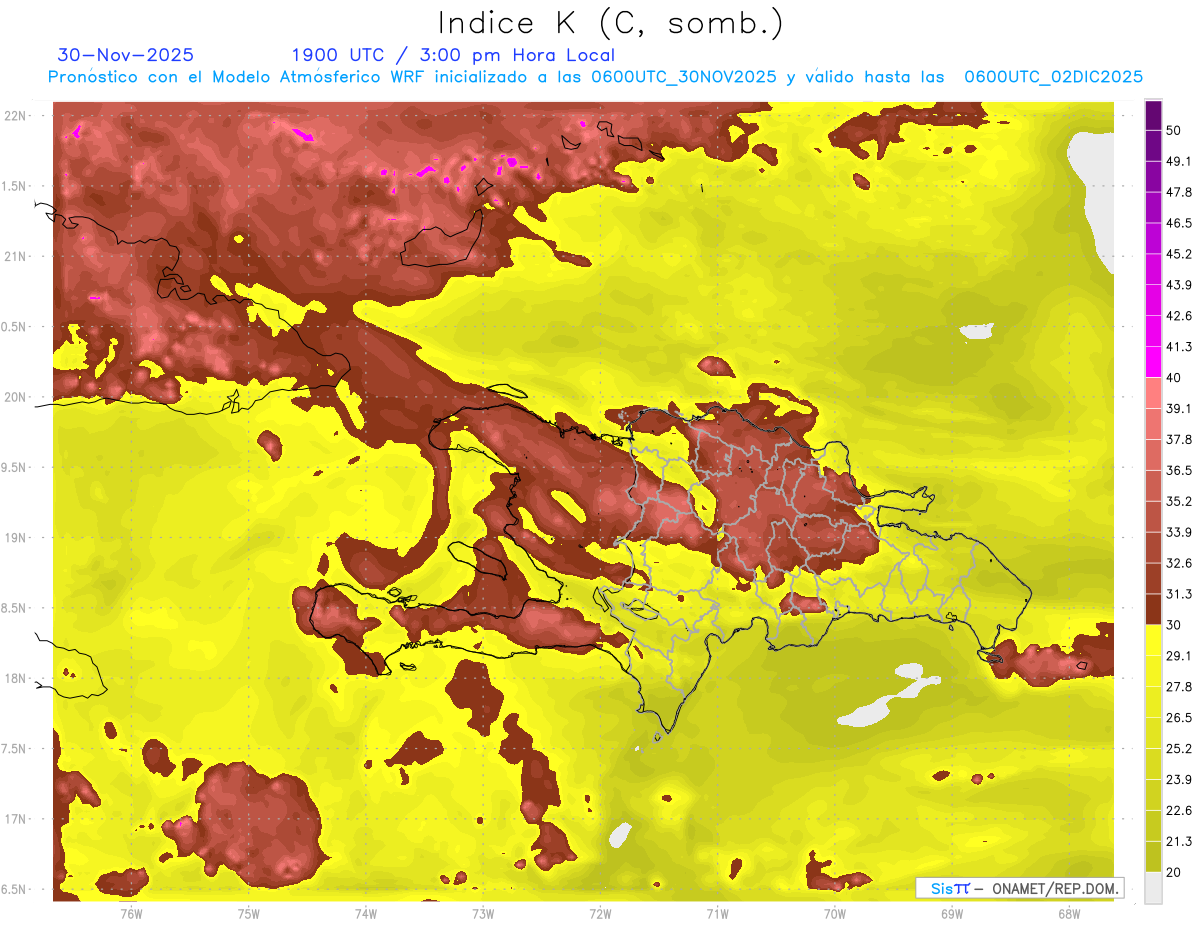Image resolution: width=1200 pixels, height=927 pixels.
Task: Click the colorbar value '50'
Action: 1173,130
